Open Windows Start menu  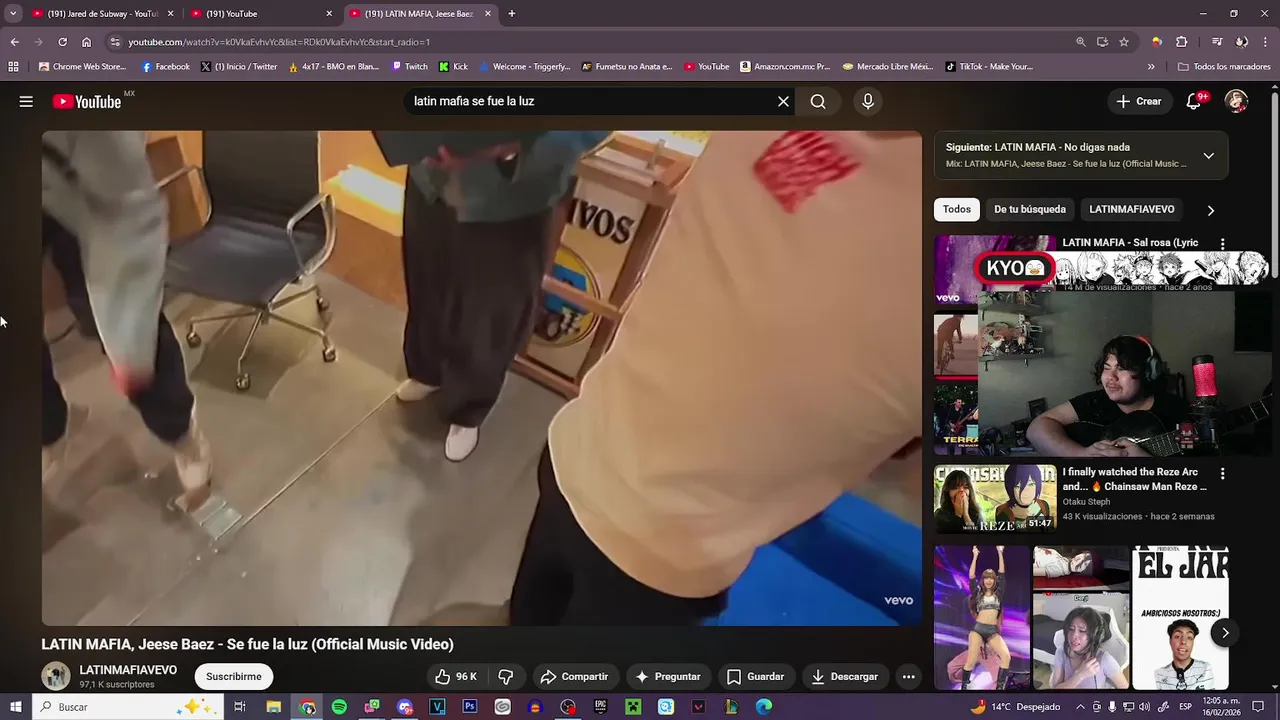[x=15, y=707]
